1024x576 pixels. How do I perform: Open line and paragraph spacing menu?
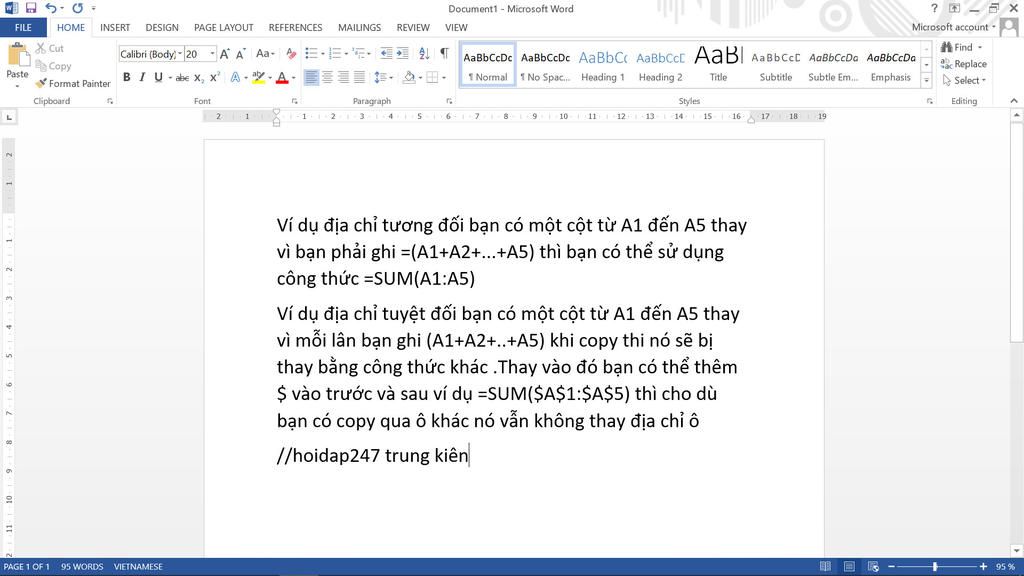pos(383,77)
